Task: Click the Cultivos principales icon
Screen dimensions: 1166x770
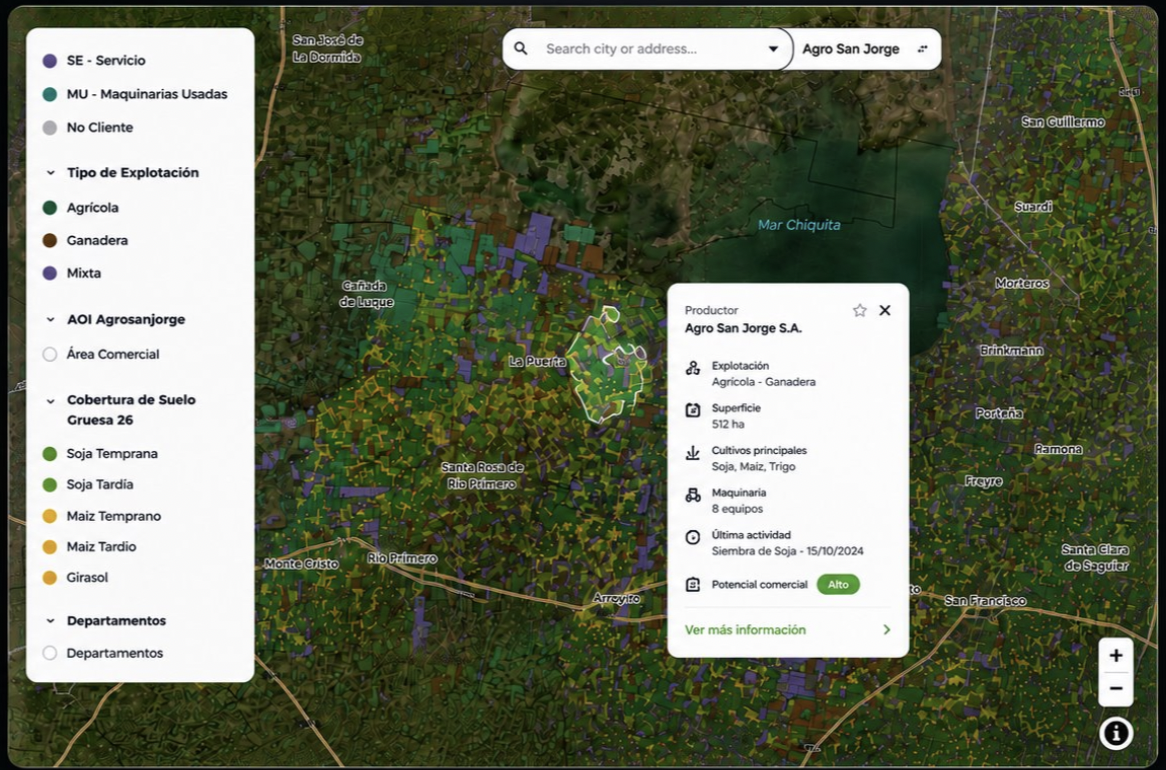Action: click(692, 452)
